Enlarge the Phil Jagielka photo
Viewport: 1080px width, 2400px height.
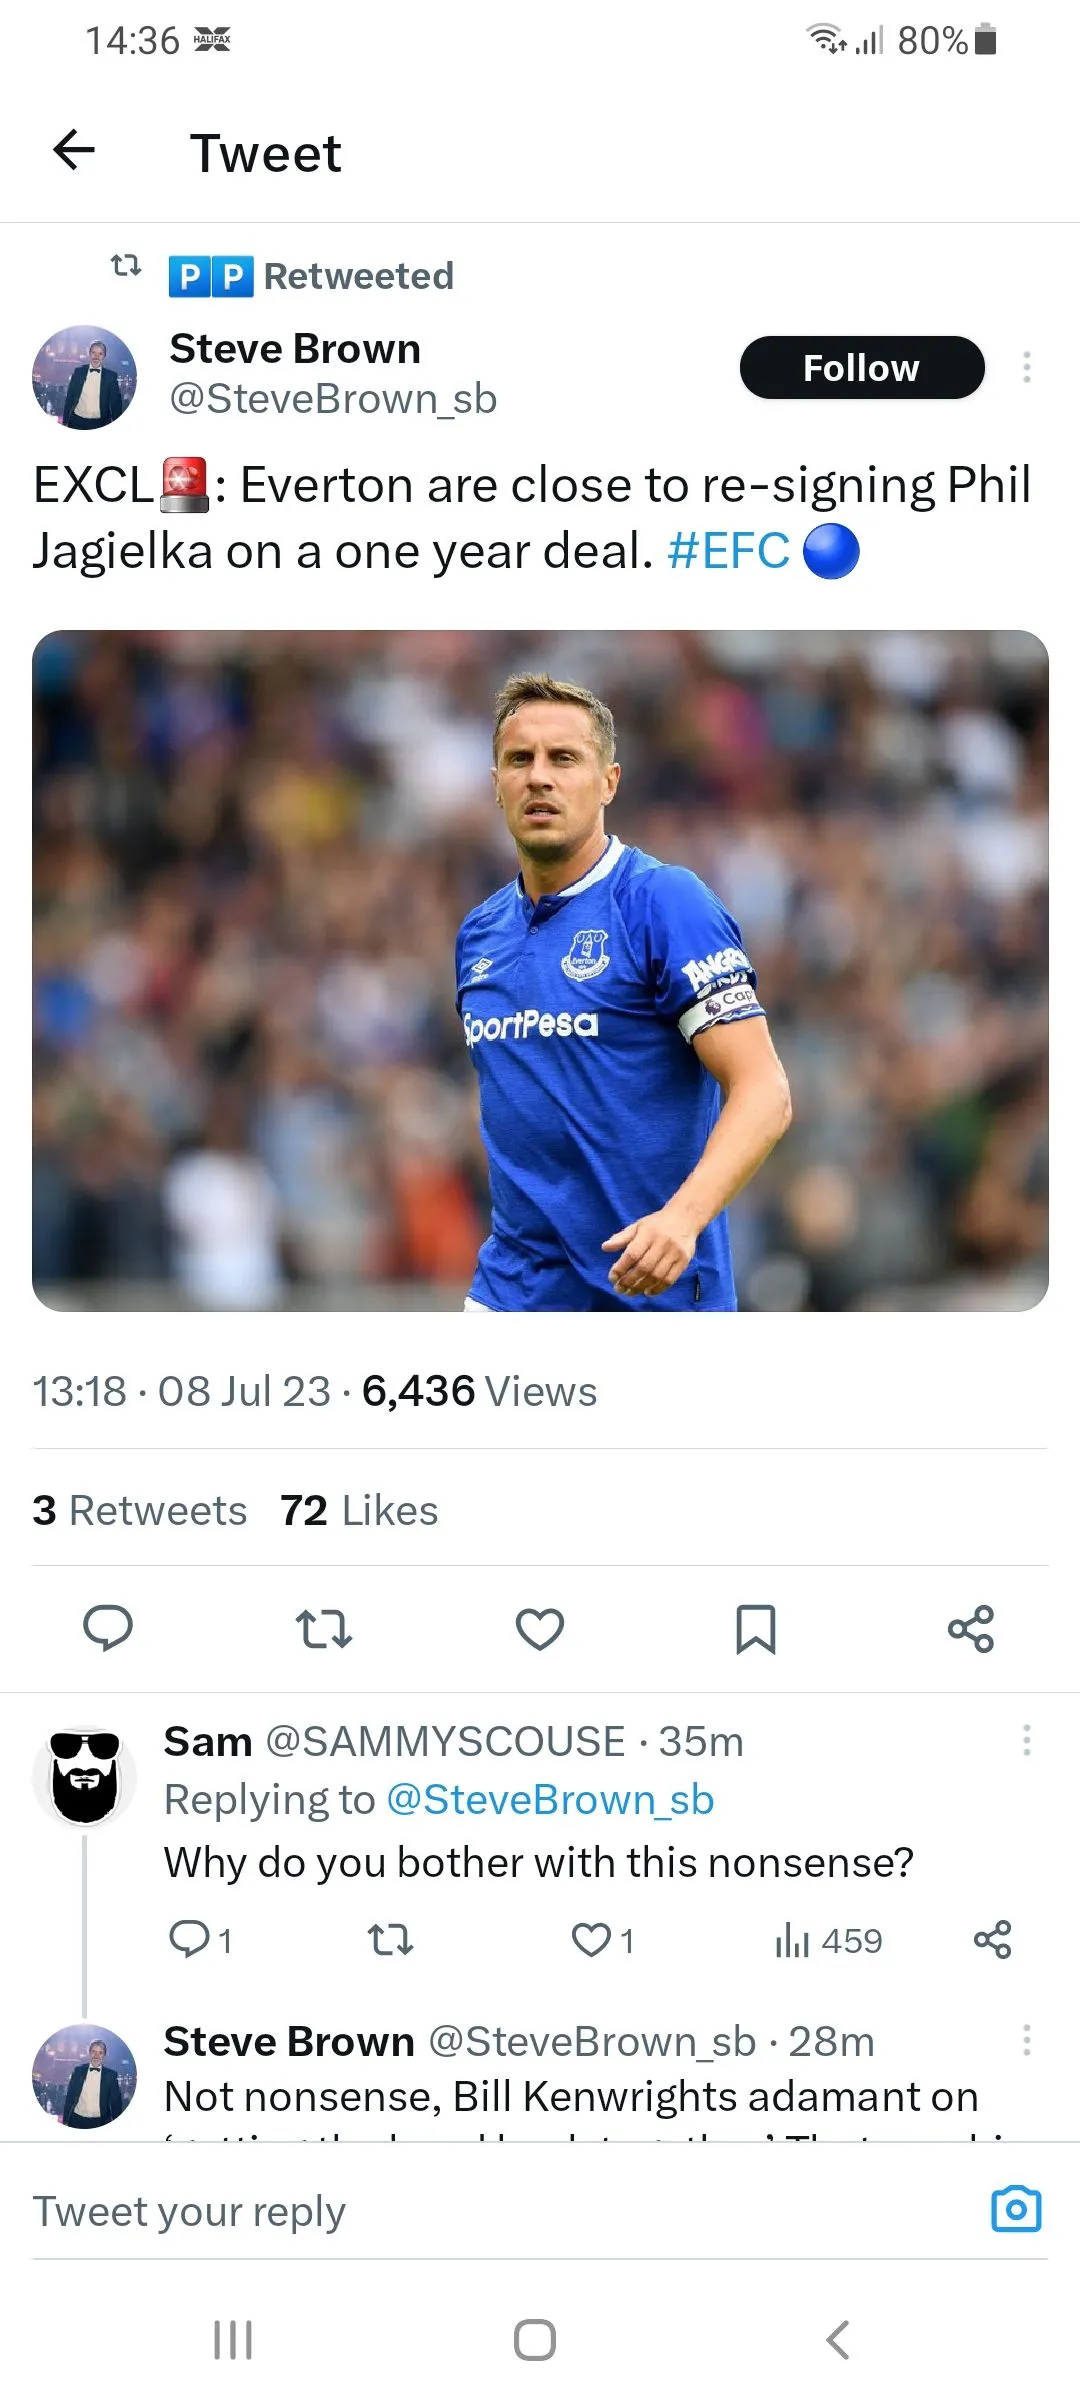pyautogui.click(x=540, y=970)
